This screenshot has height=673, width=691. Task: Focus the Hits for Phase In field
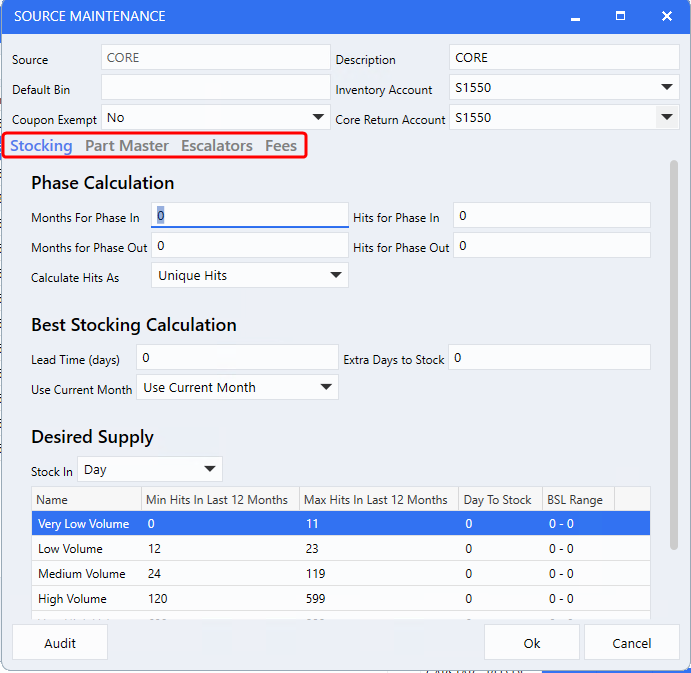click(x=551, y=216)
